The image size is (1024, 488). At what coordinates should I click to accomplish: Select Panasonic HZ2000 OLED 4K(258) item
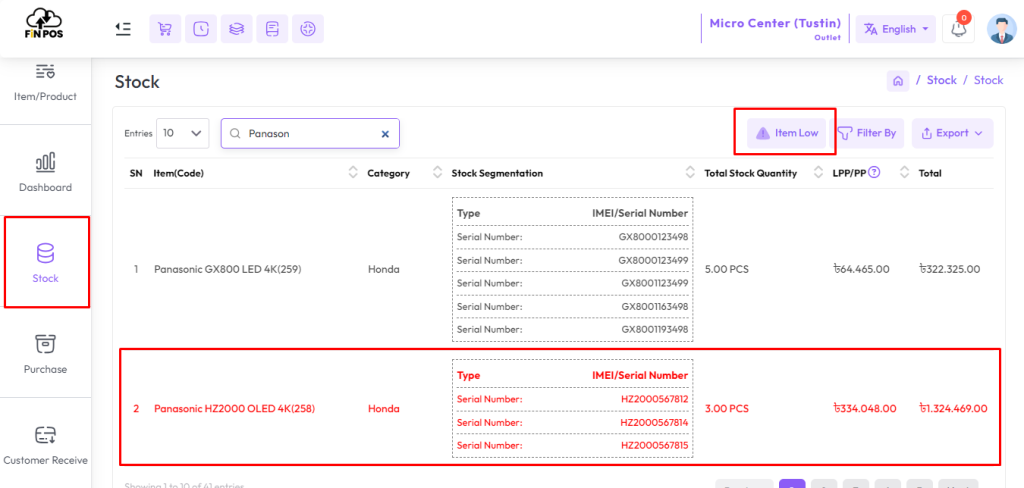tap(234, 409)
